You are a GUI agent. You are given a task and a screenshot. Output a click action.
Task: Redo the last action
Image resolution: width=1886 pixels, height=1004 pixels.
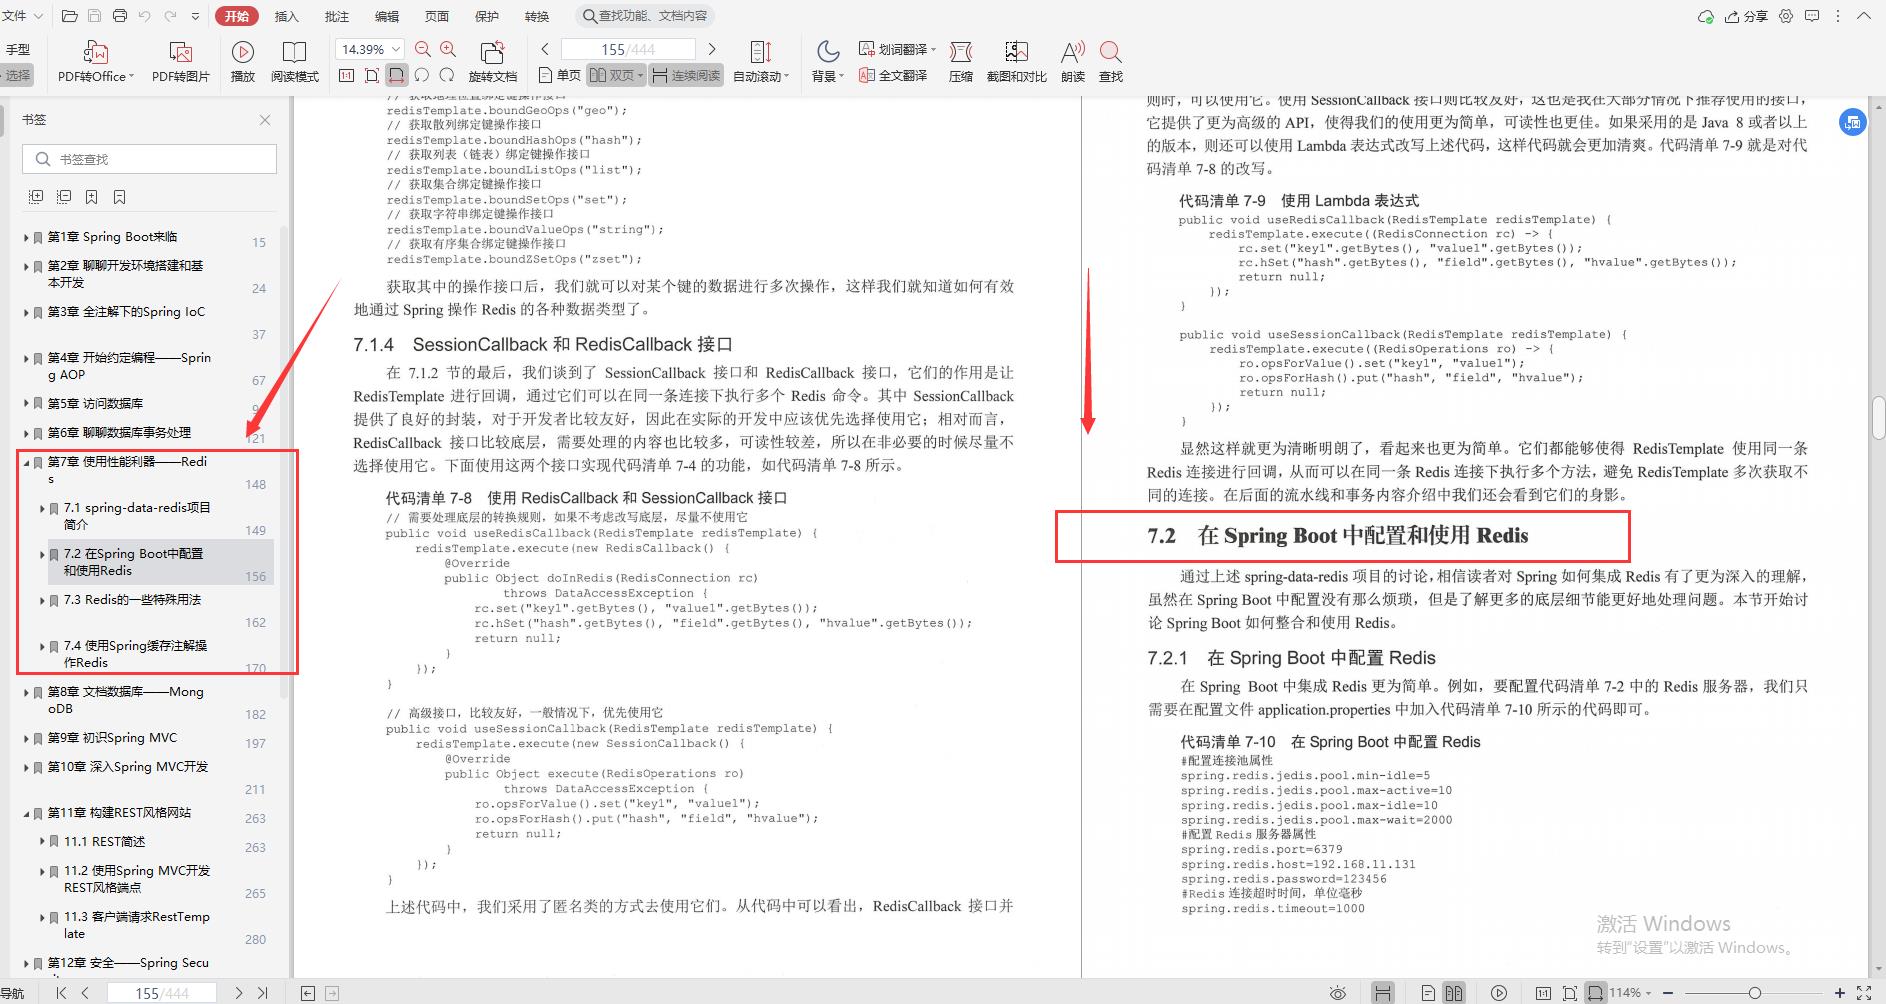(169, 16)
